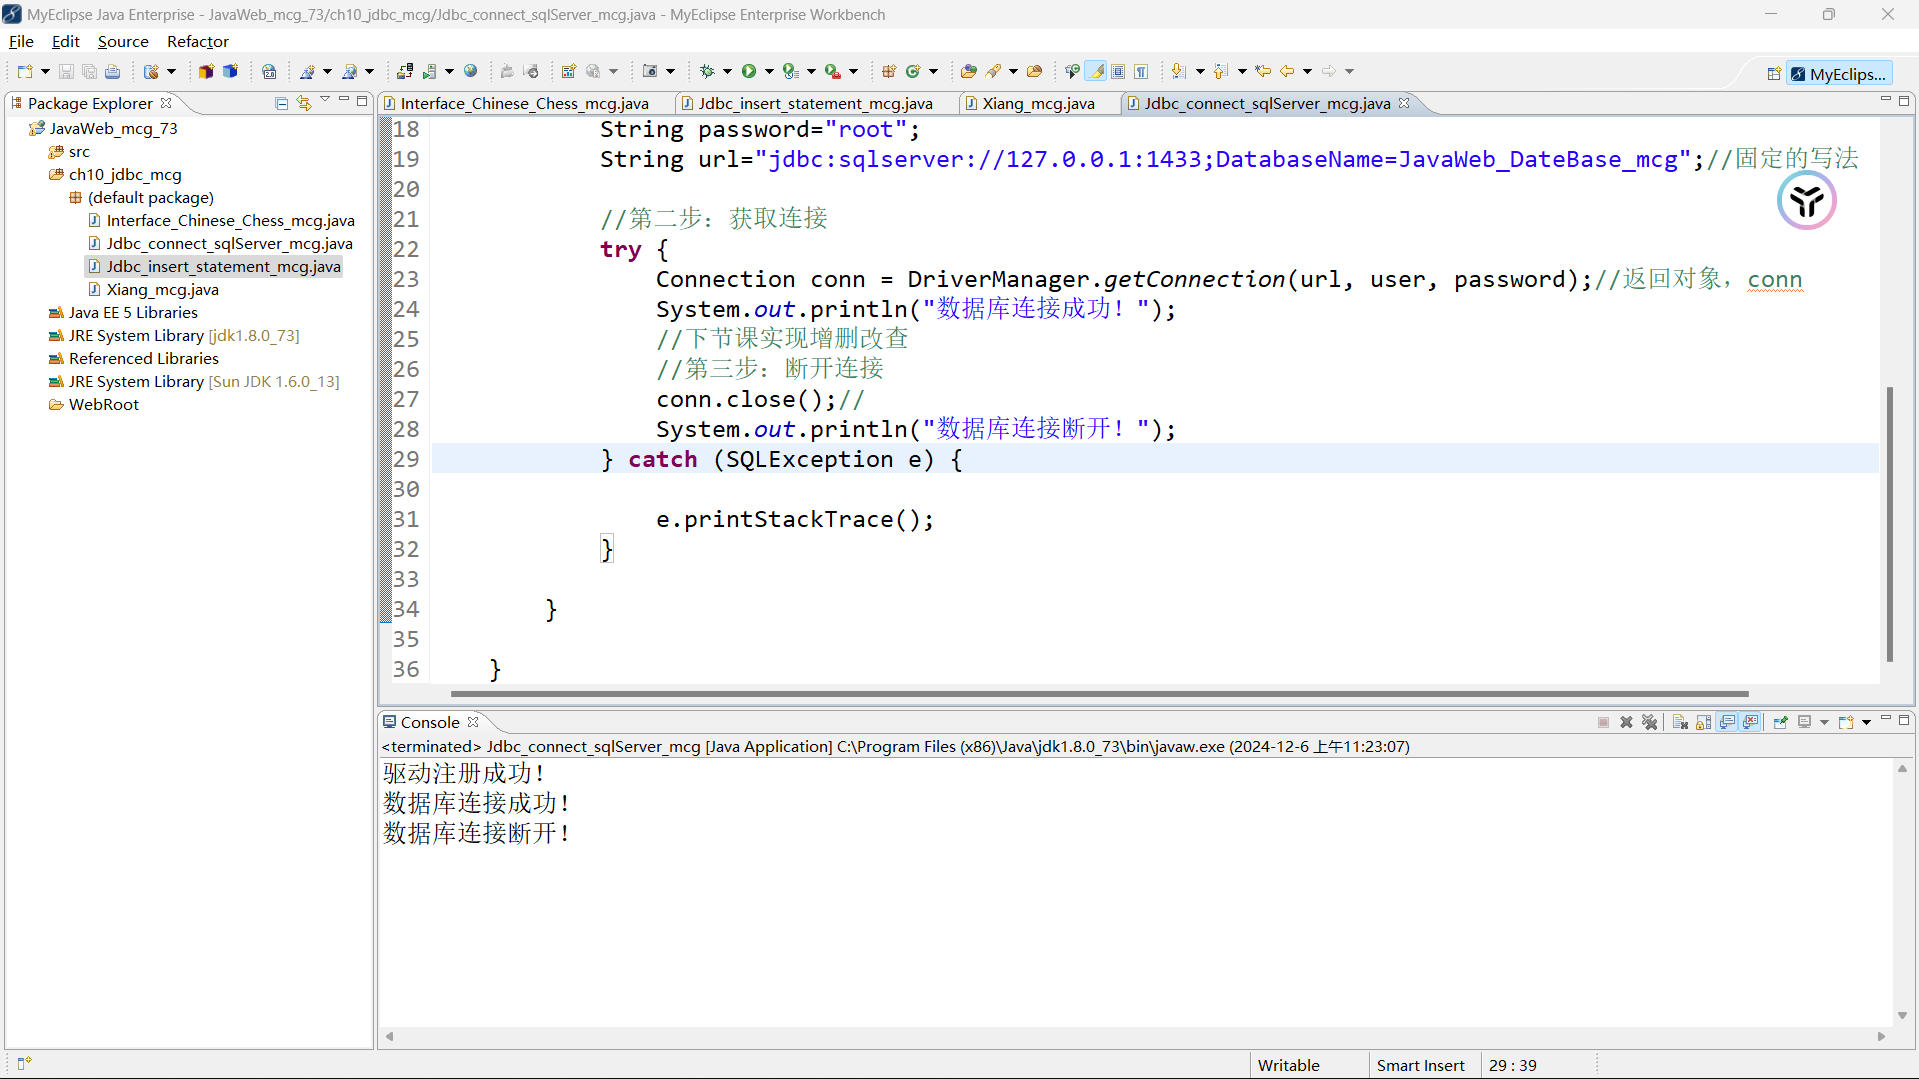Click the Debug bug icon in toolbar

pos(707,71)
